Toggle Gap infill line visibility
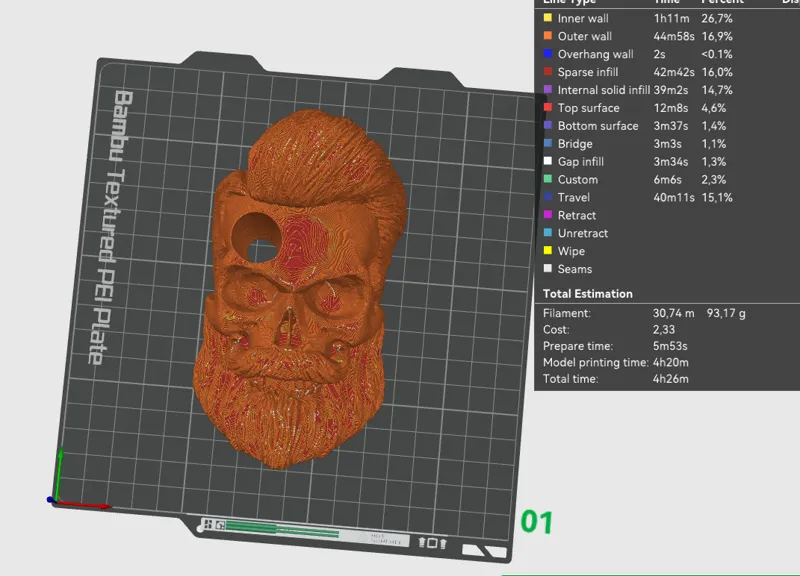 click(x=547, y=161)
